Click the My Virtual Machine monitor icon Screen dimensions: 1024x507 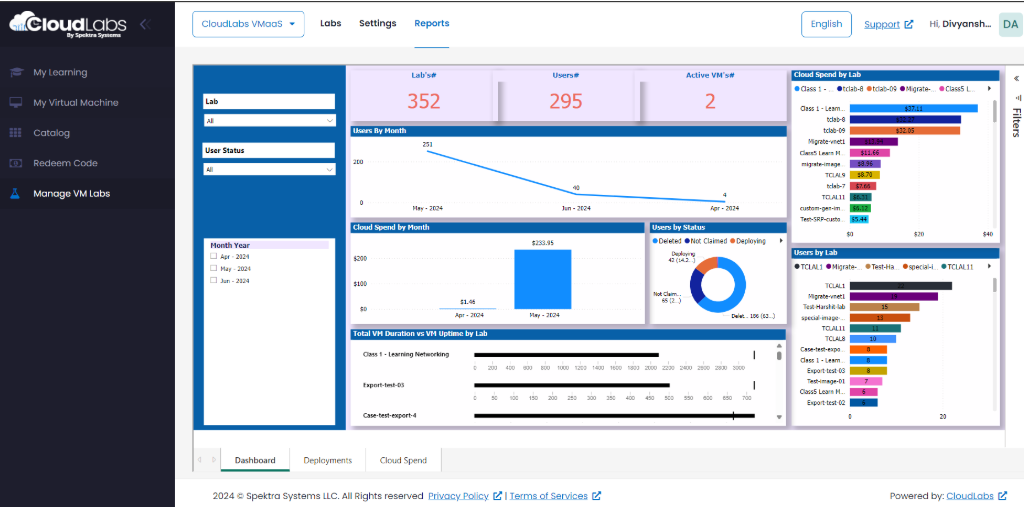pos(16,103)
